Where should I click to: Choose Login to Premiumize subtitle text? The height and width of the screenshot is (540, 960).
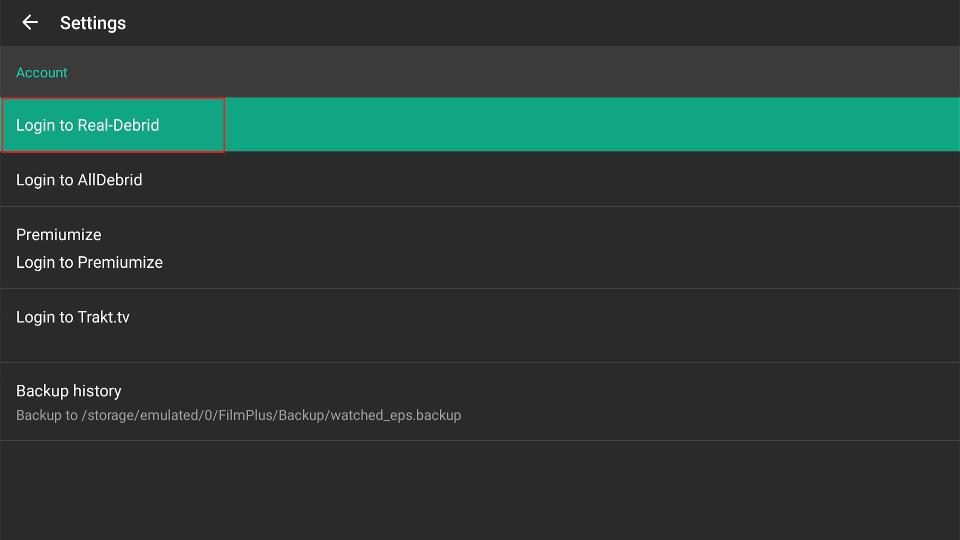[x=89, y=262]
